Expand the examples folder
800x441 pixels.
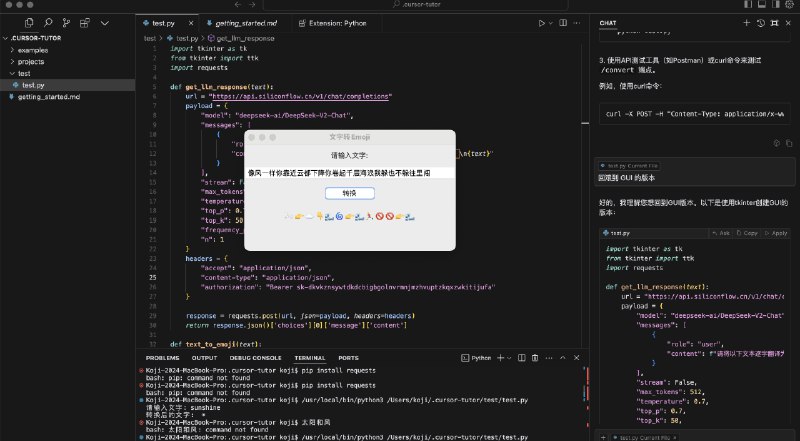(33, 50)
